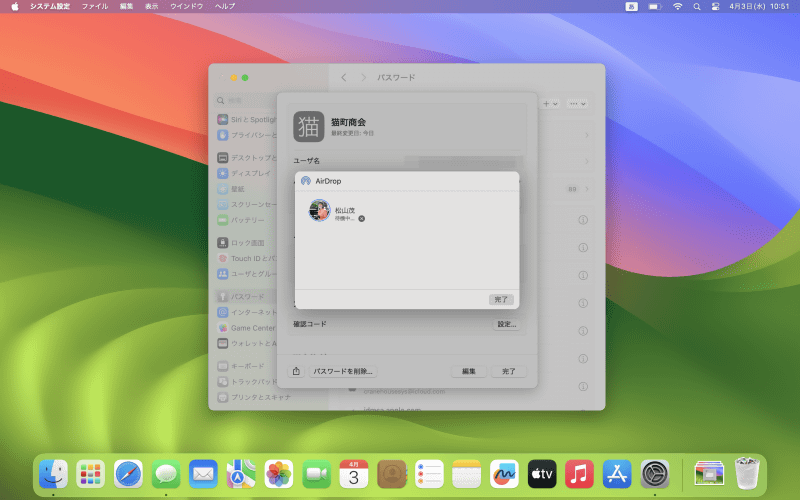Open the add password plus dropdown
The width and height of the screenshot is (800, 500).
pos(550,104)
